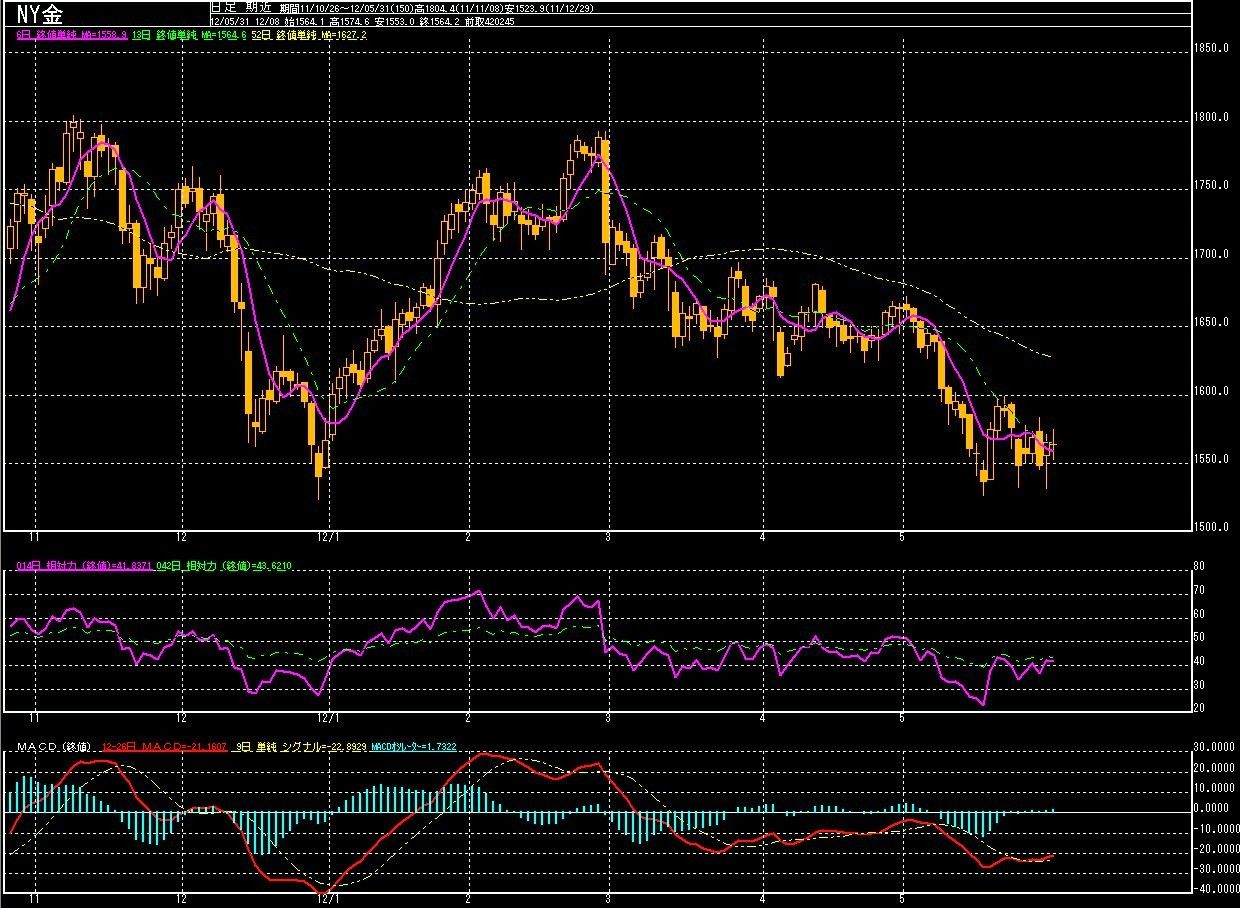Click the 1650.0 price axis label

click(1211, 322)
